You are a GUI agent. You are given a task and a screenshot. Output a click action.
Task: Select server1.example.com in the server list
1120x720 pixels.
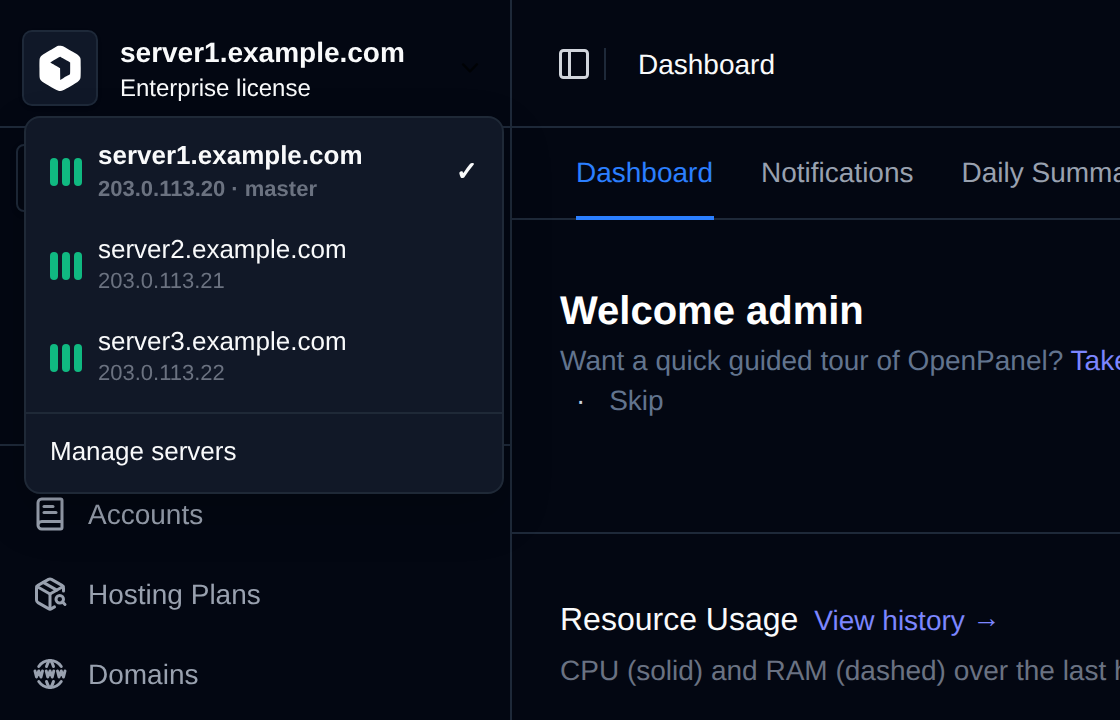click(264, 171)
